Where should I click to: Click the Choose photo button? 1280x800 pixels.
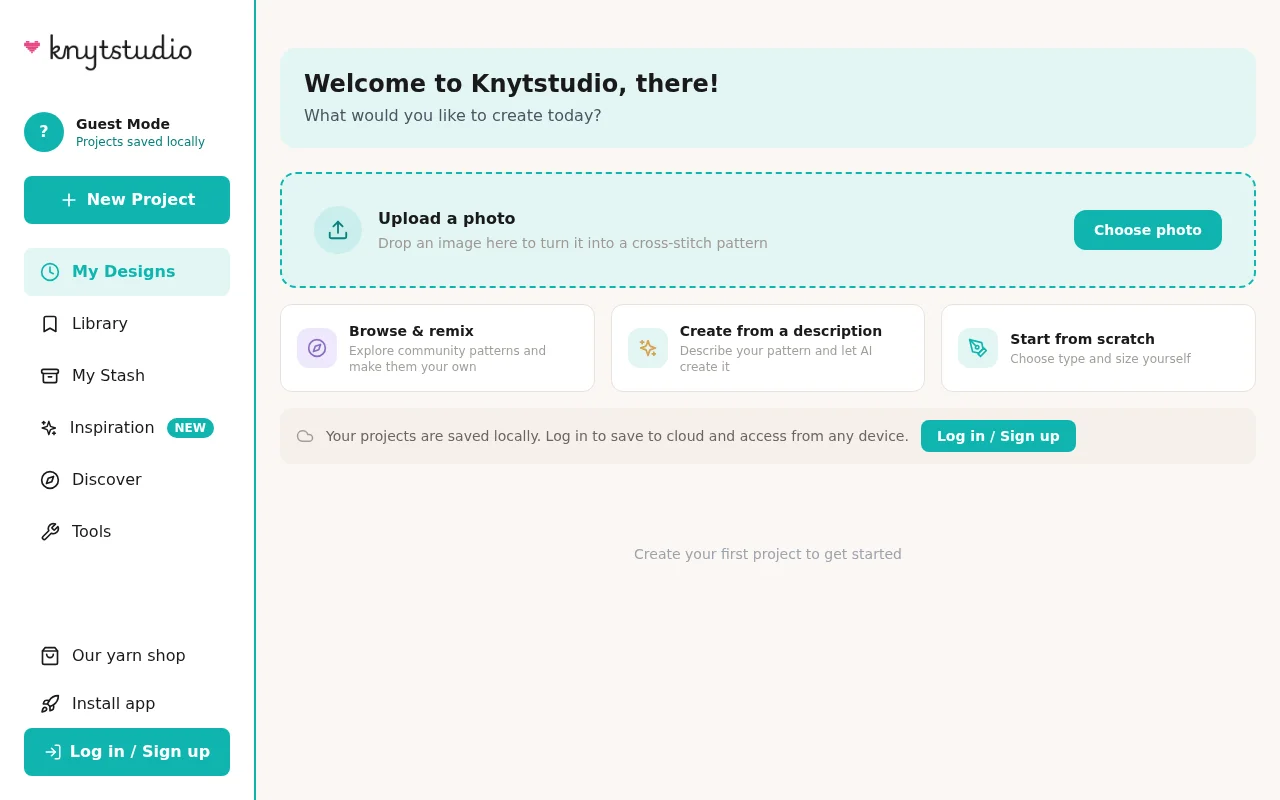pos(1148,230)
